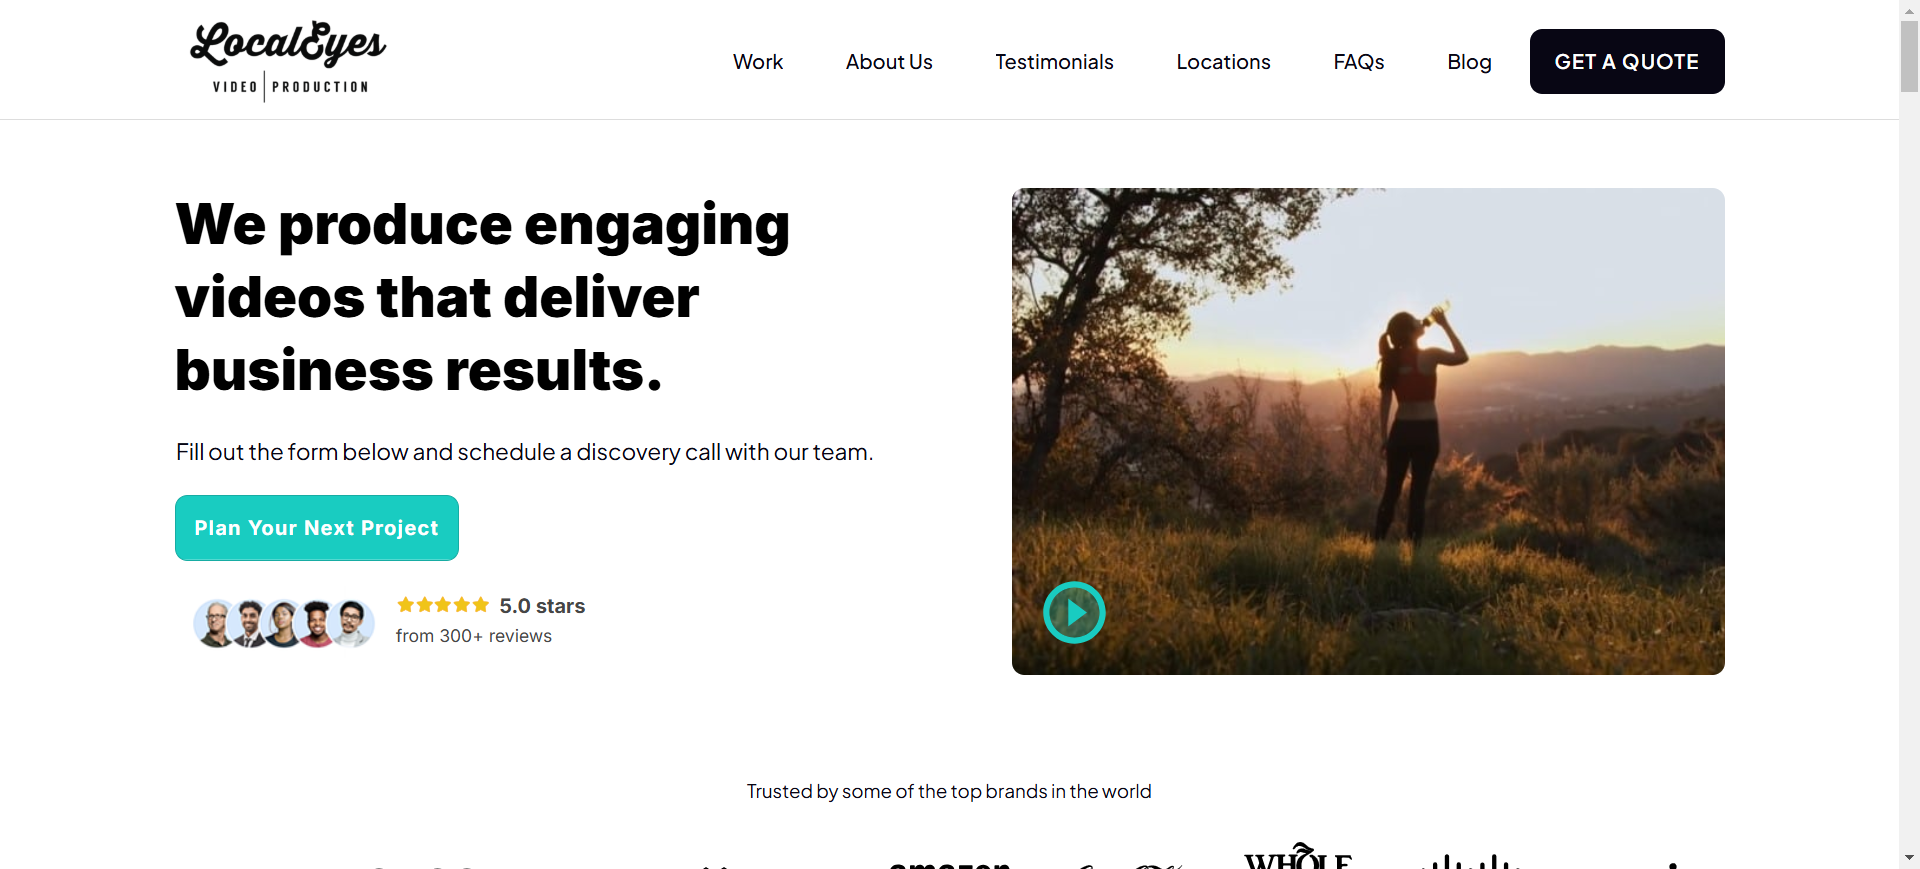Play the hero video with teal play button
The height and width of the screenshot is (869, 1920).
point(1074,612)
